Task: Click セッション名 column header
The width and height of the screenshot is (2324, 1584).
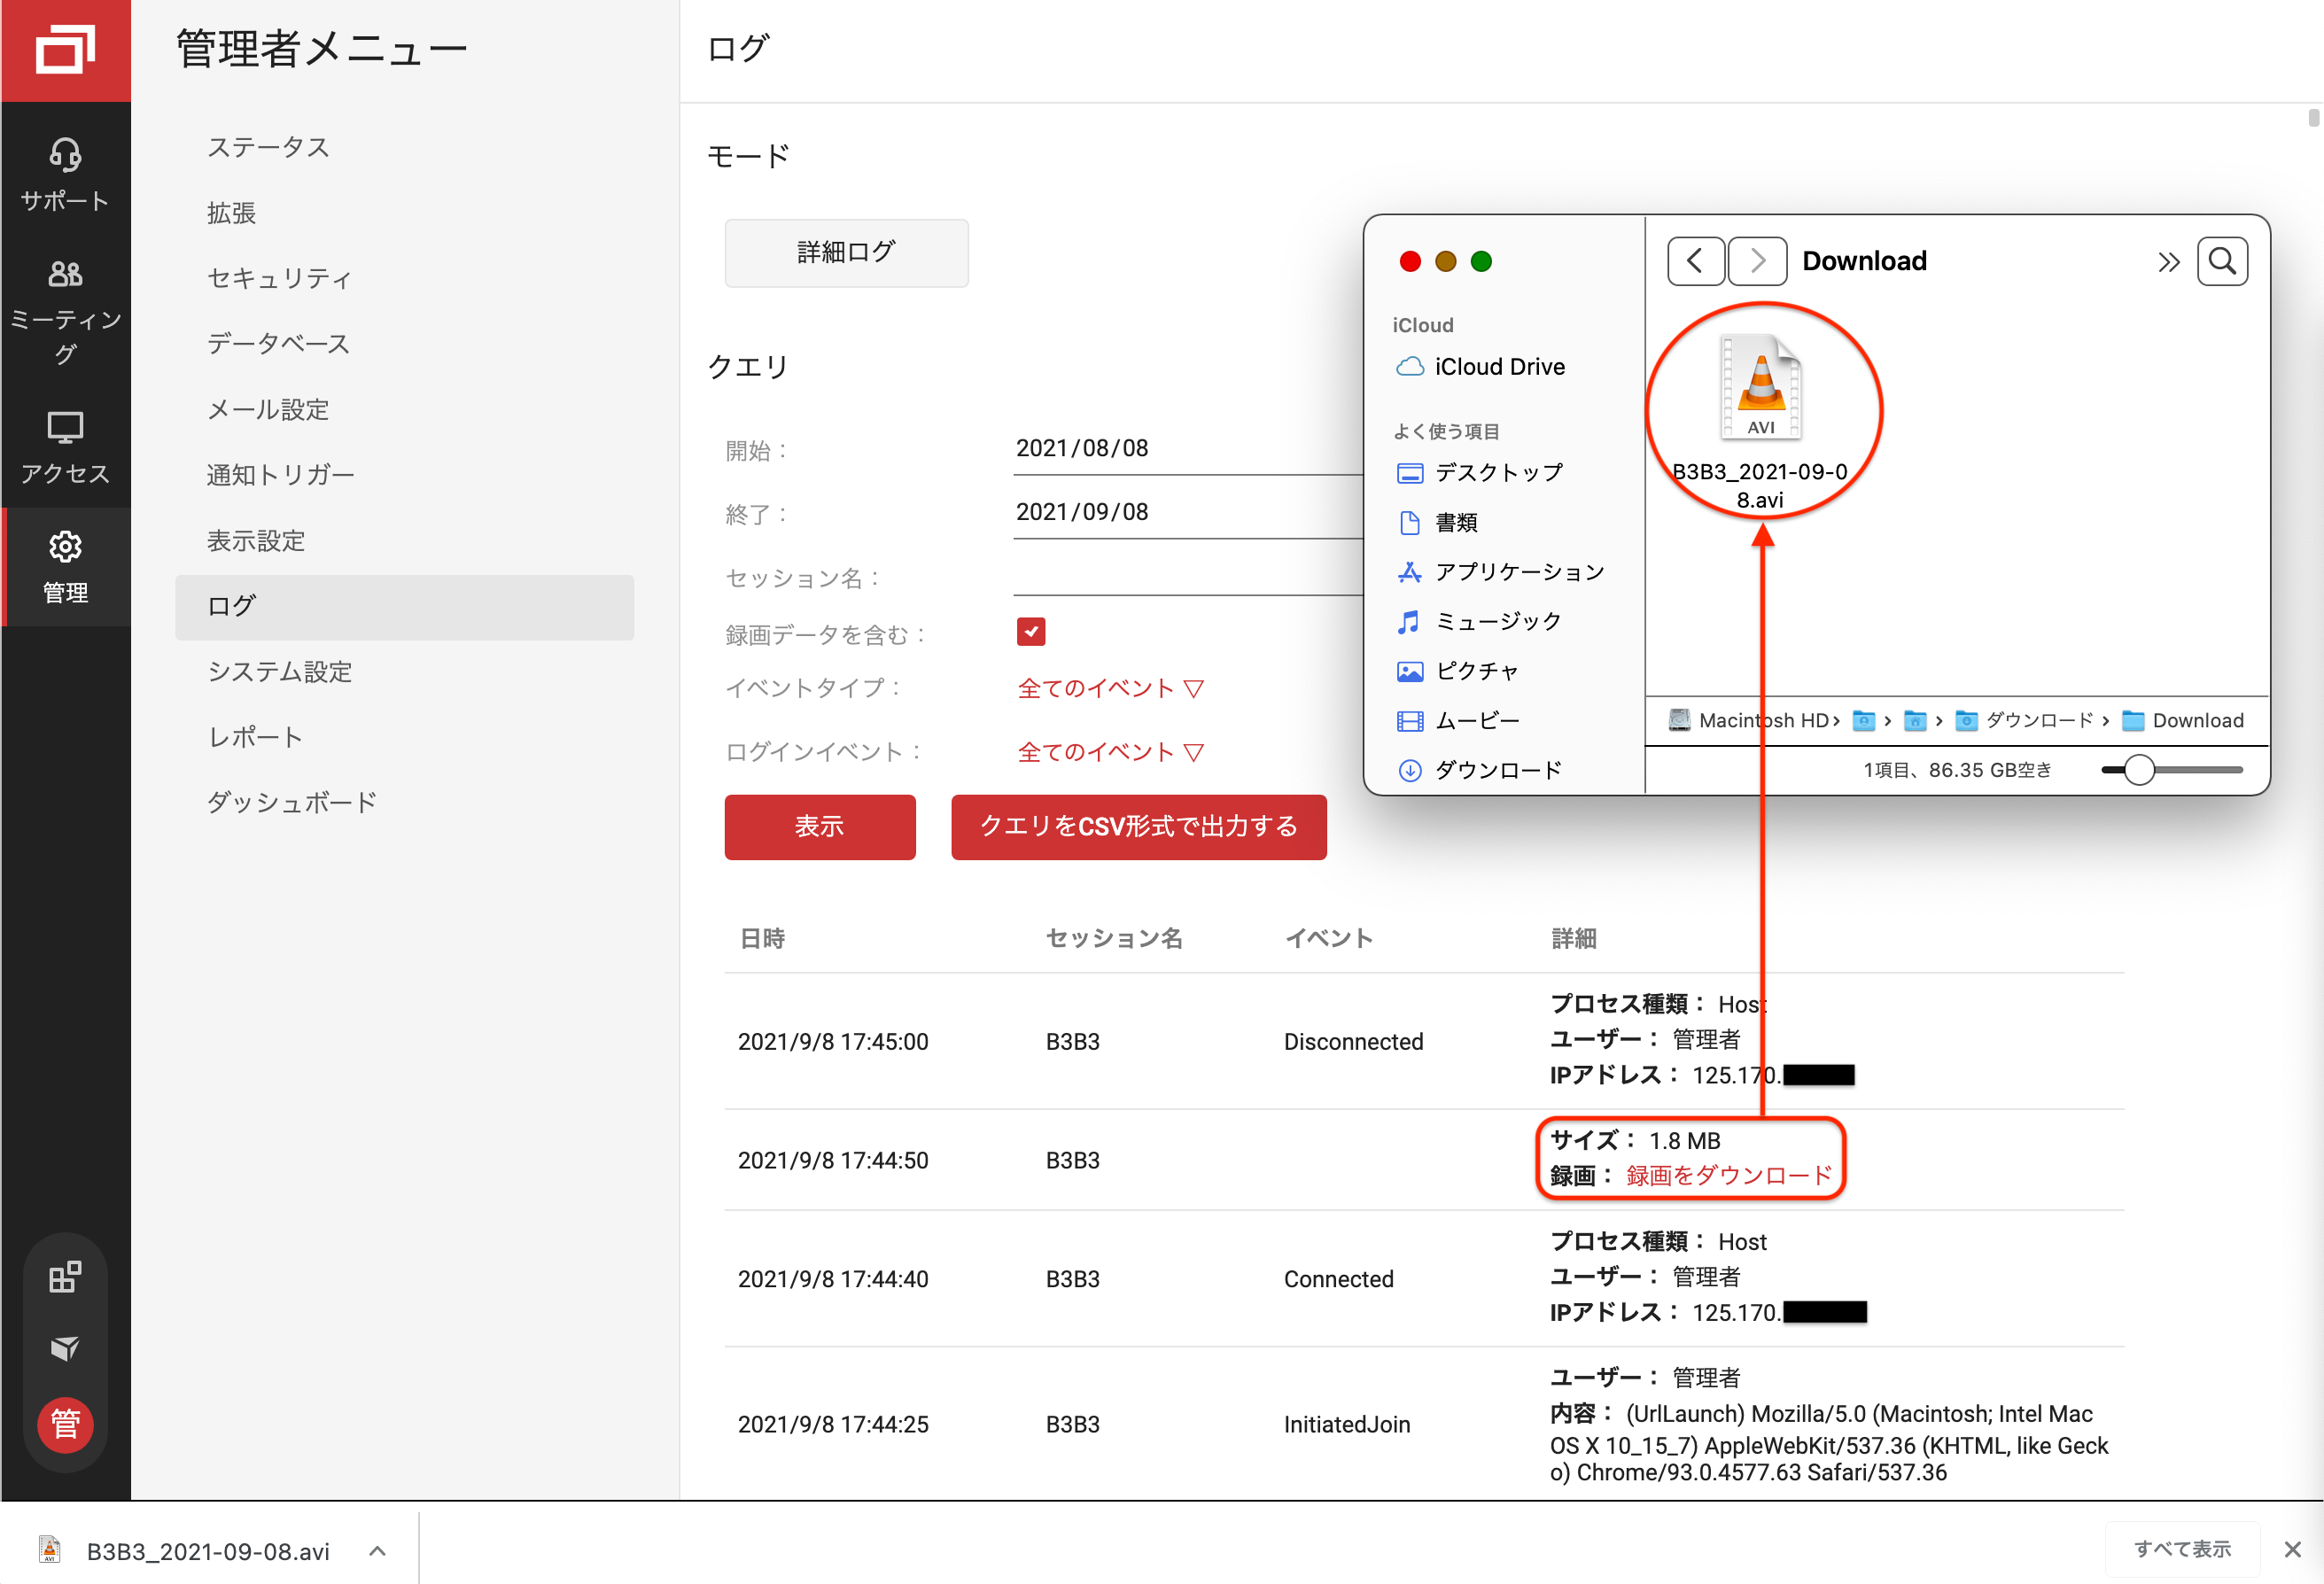Action: 1114,939
